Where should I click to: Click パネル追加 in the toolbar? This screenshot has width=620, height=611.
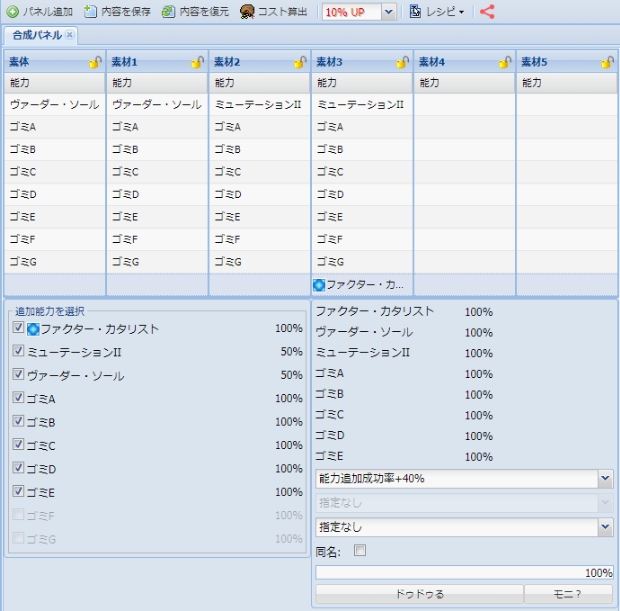click(x=40, y=12)
